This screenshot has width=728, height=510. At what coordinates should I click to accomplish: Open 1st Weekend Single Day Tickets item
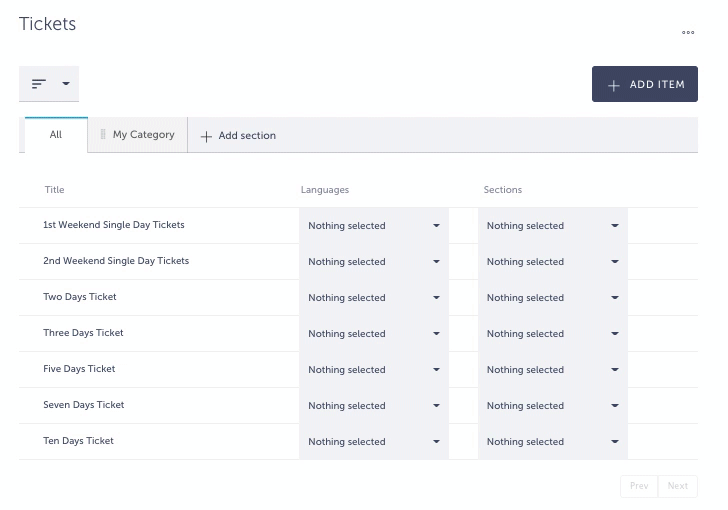[114, 225]
